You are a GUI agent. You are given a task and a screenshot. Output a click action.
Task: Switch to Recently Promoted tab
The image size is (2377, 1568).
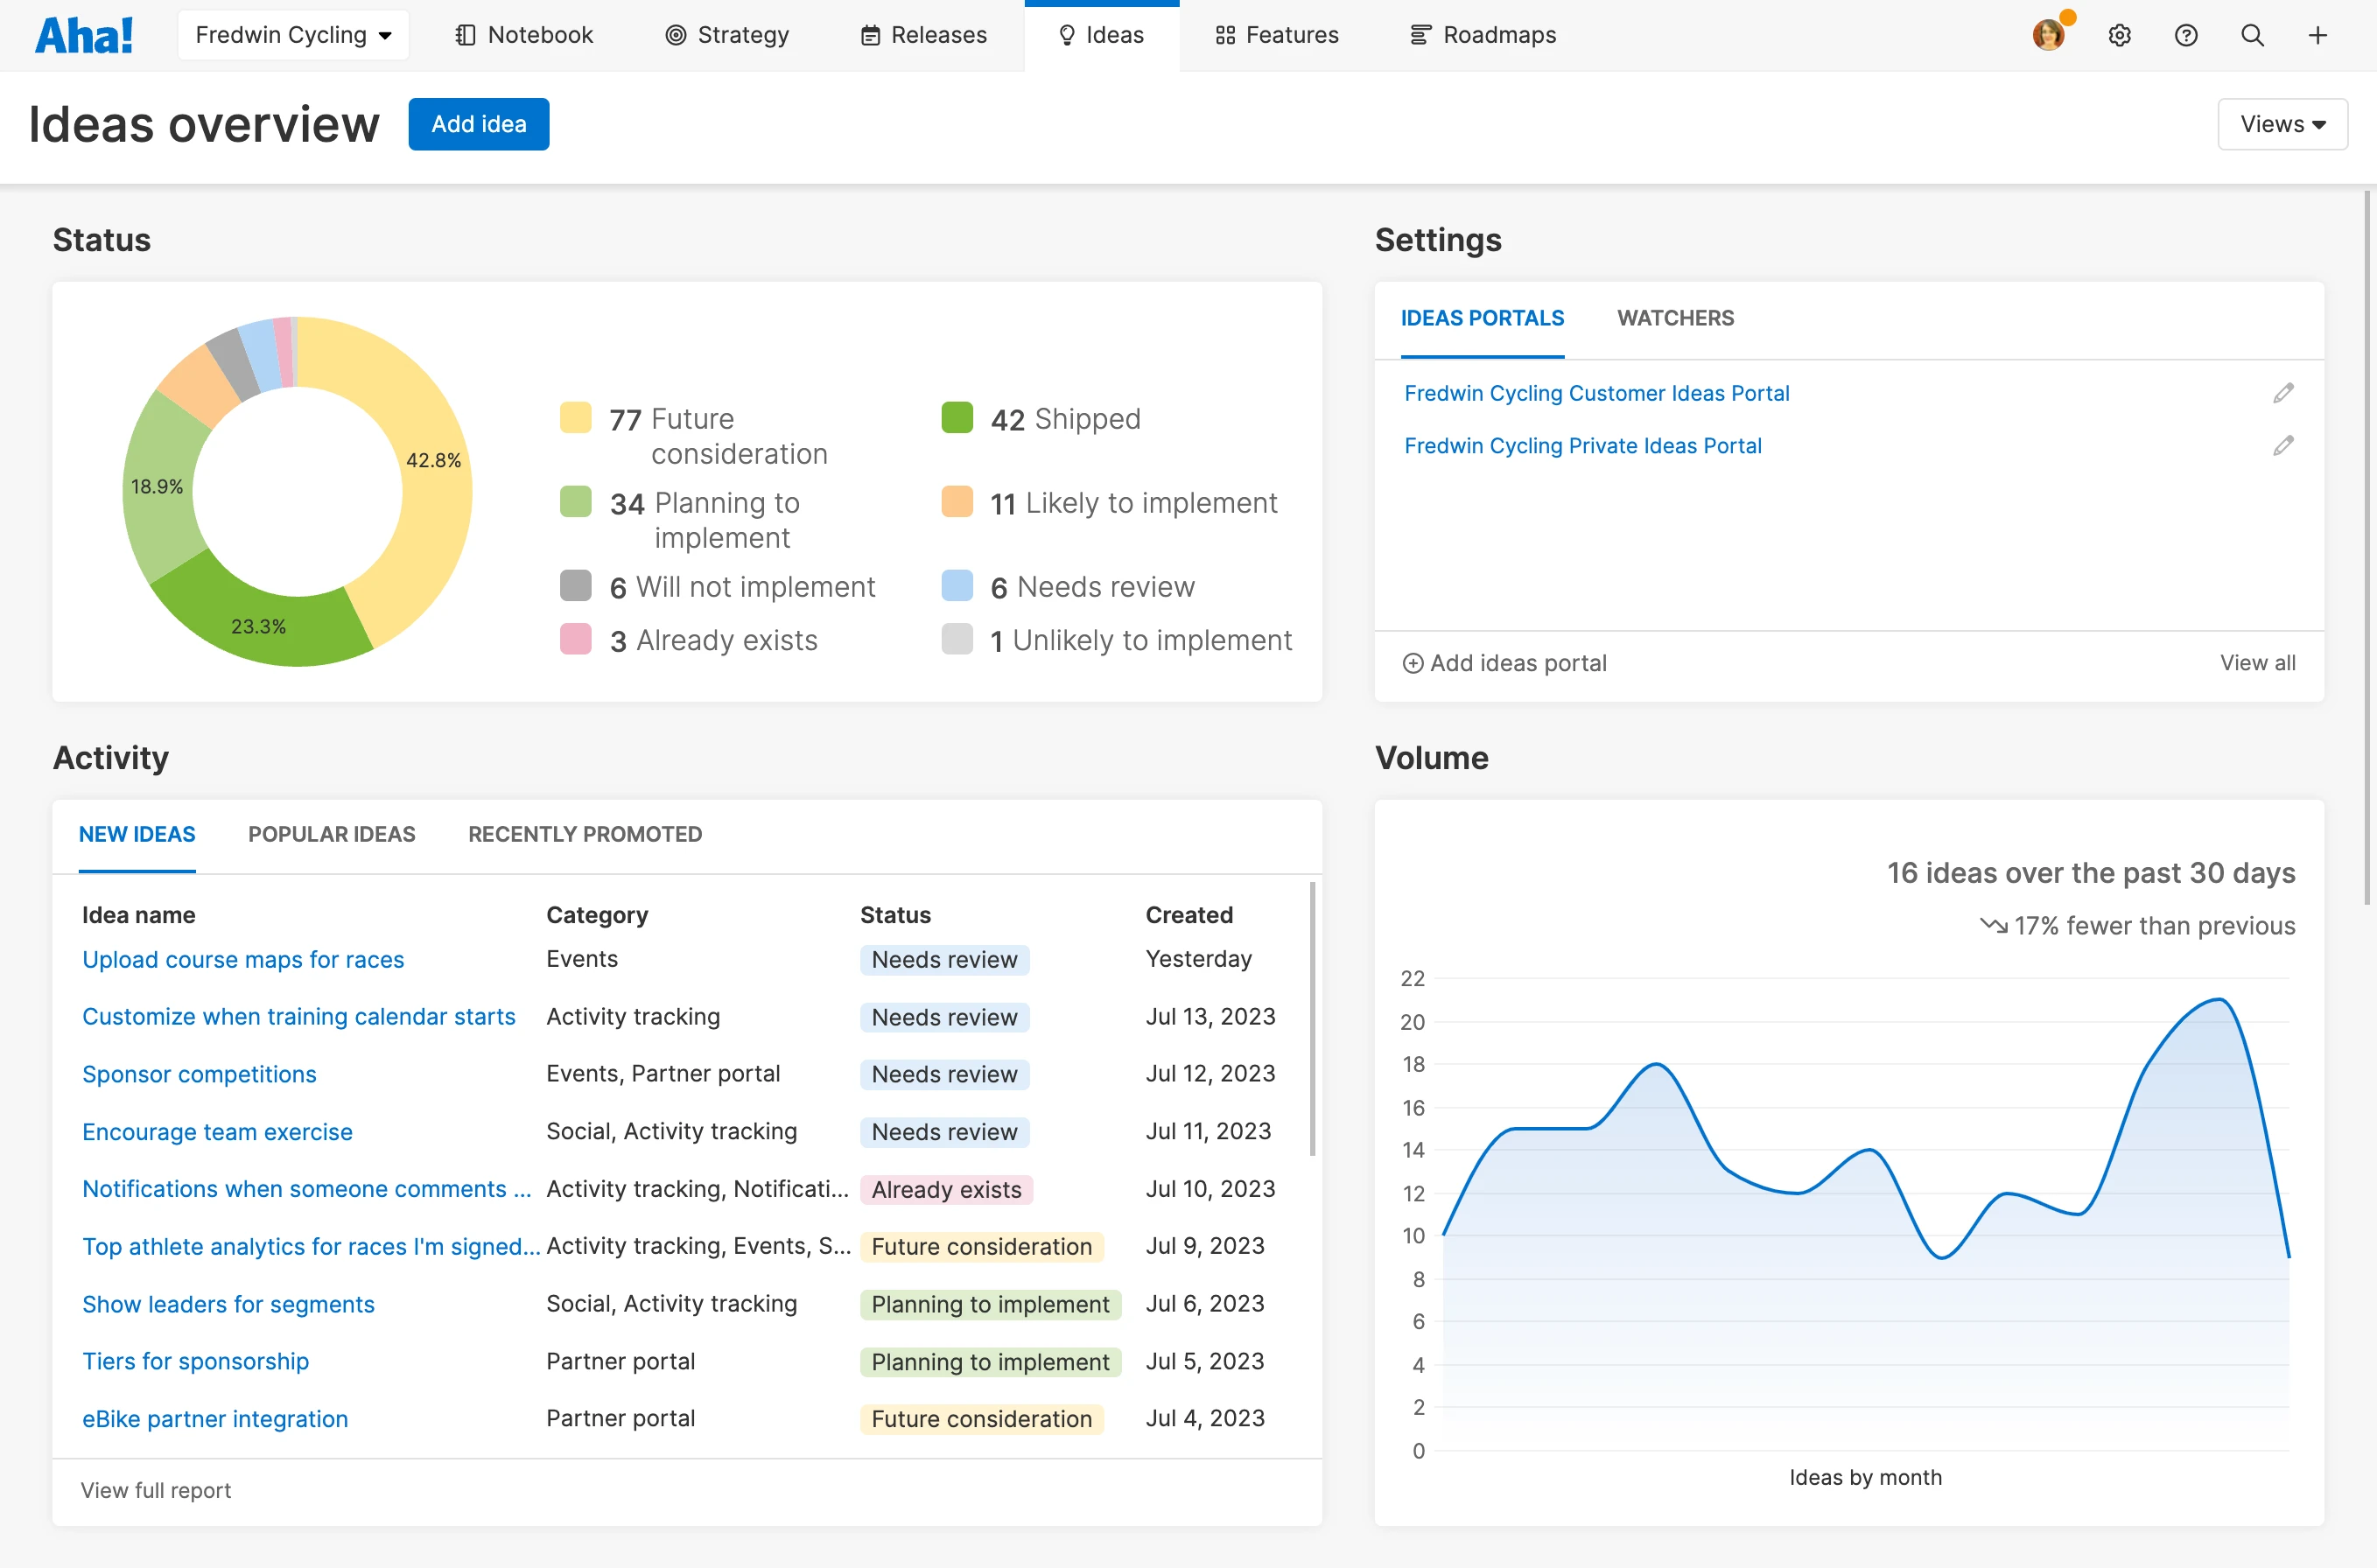(584, 834)
